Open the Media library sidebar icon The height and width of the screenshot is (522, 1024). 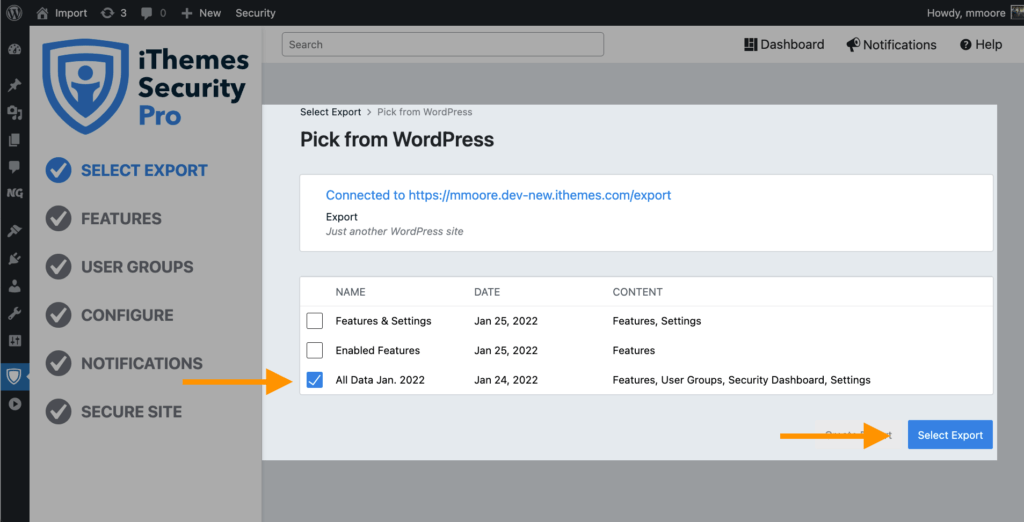click(x=14, y=113)
